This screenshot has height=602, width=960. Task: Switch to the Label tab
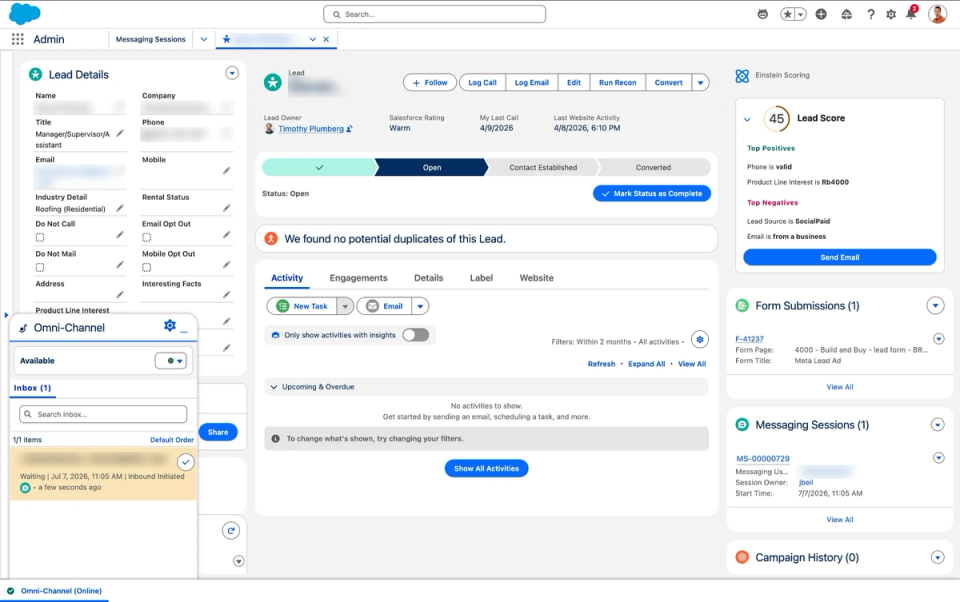[481, 278]
